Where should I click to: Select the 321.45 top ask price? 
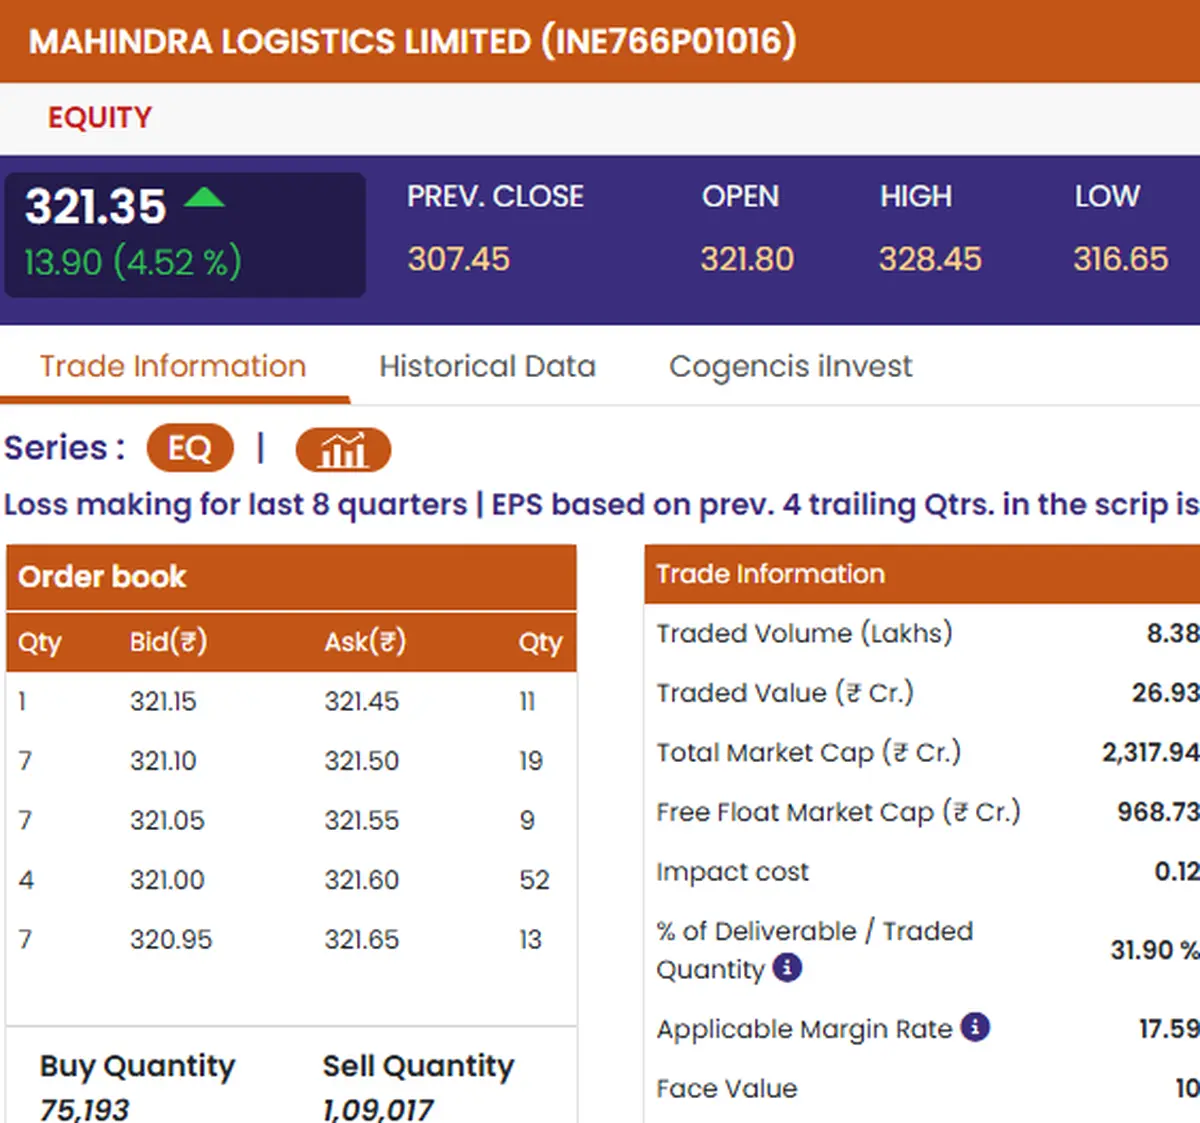[361, 701]
